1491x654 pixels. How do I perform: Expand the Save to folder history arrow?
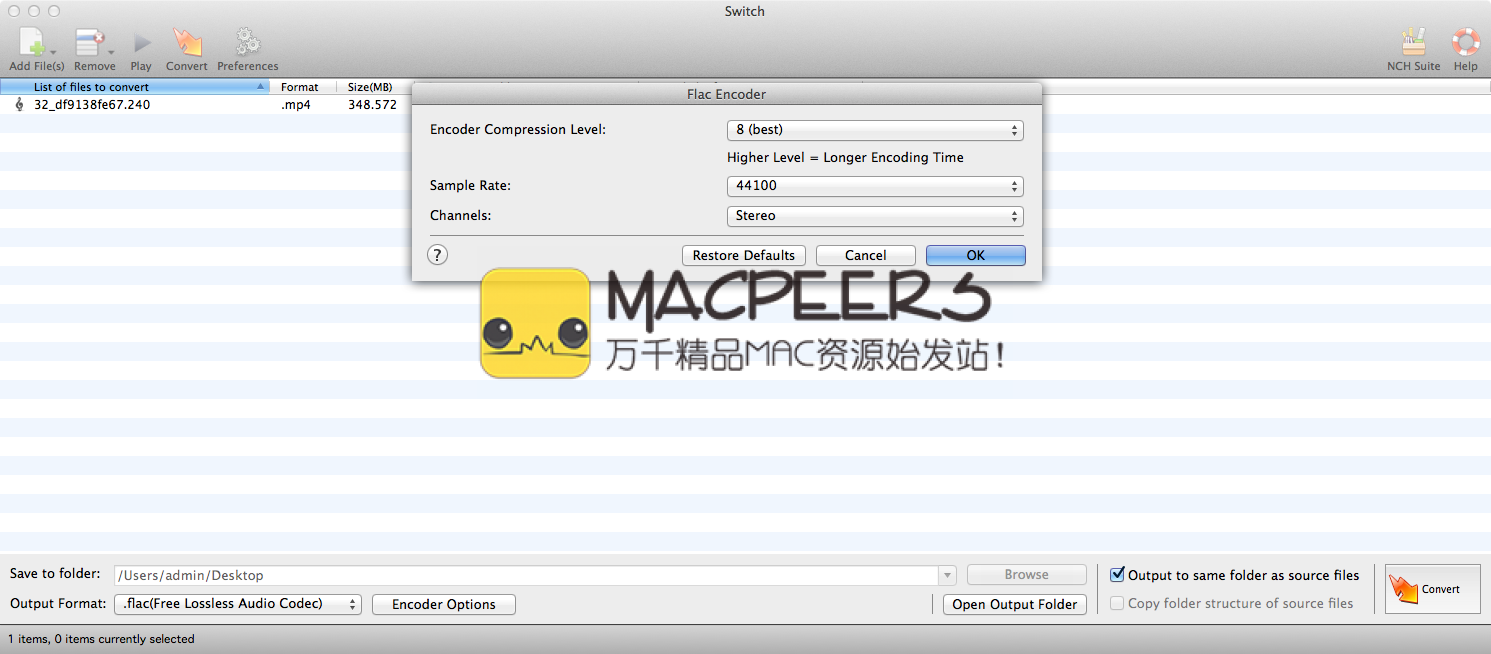pos(948,575)
